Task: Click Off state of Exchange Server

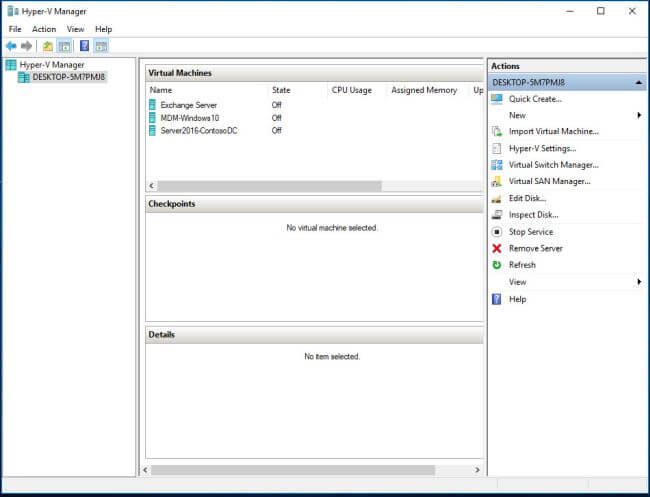Action: click(x=276, y=105)
